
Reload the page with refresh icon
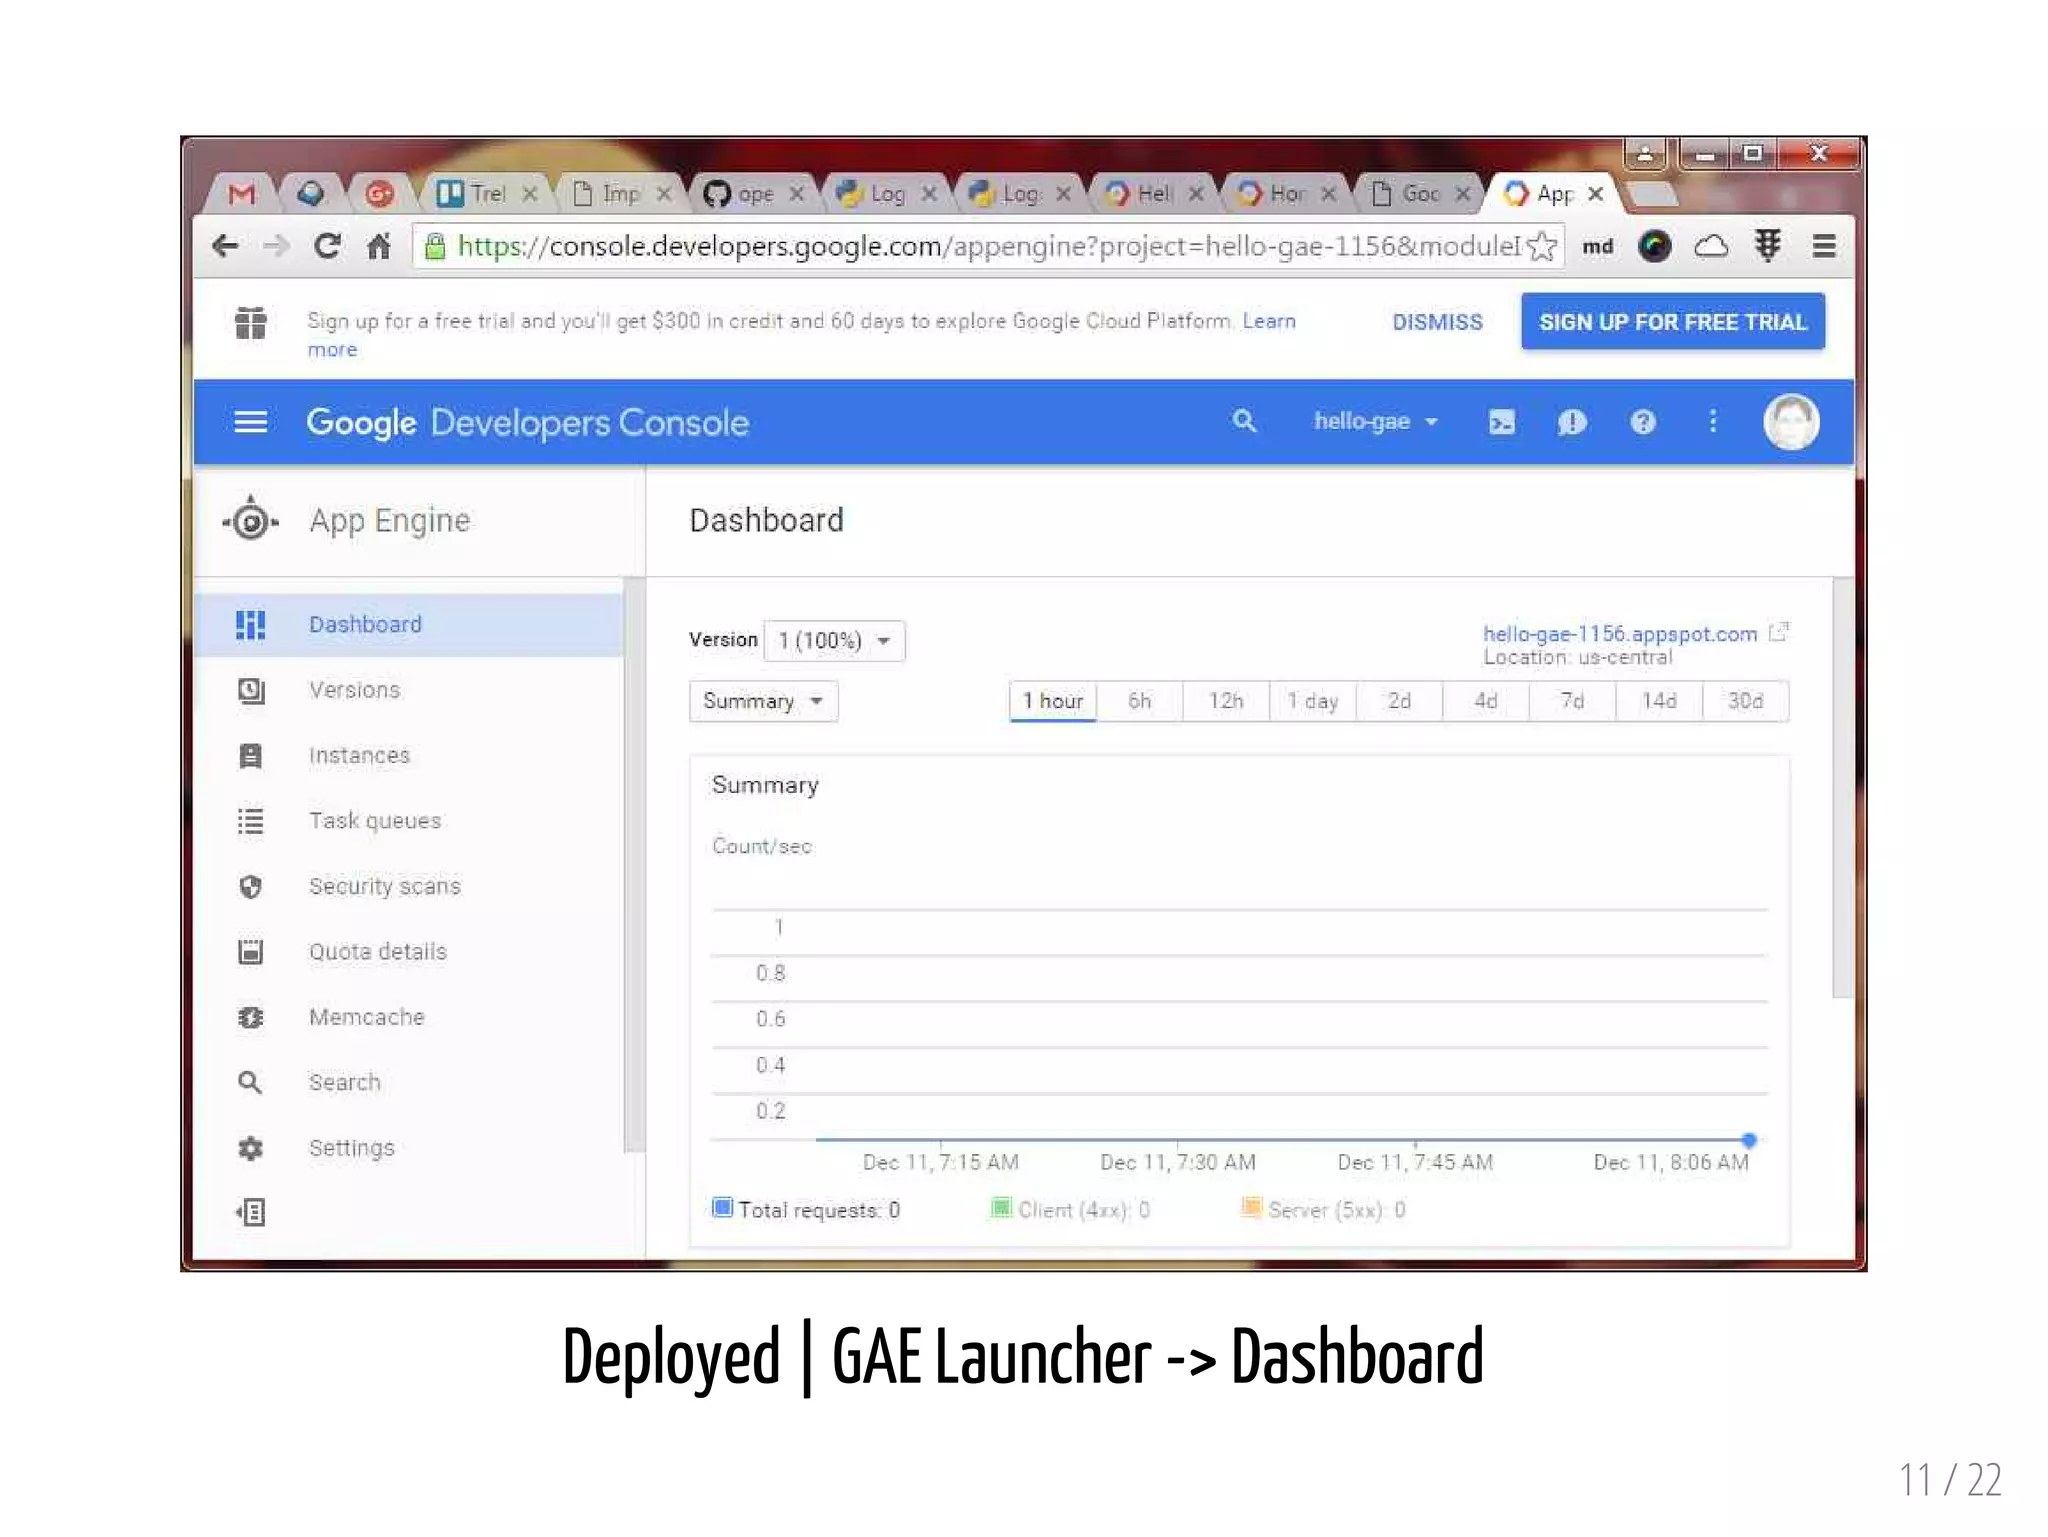pos(327,246)
